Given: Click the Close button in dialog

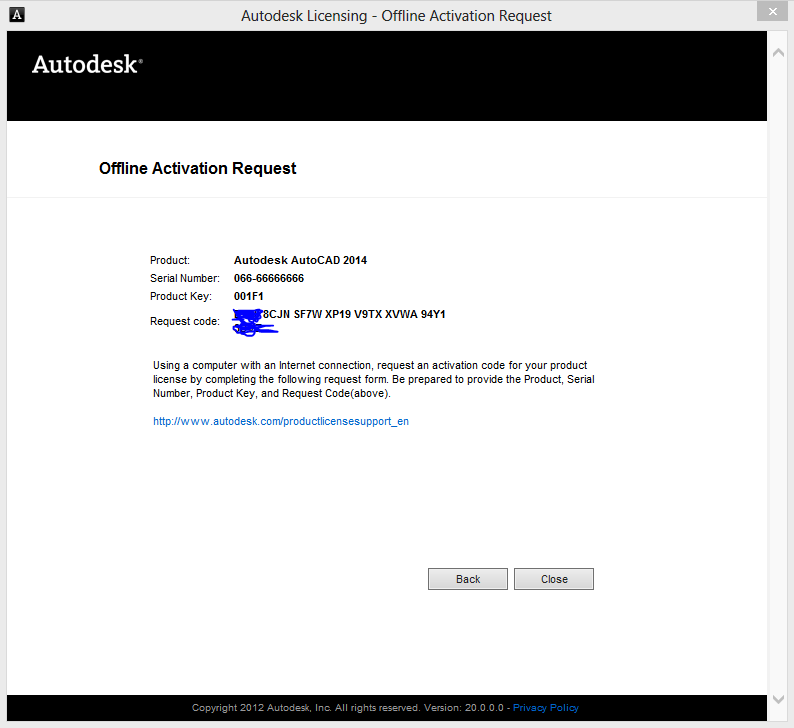Looking at the screenshot, I should point(554,579).
